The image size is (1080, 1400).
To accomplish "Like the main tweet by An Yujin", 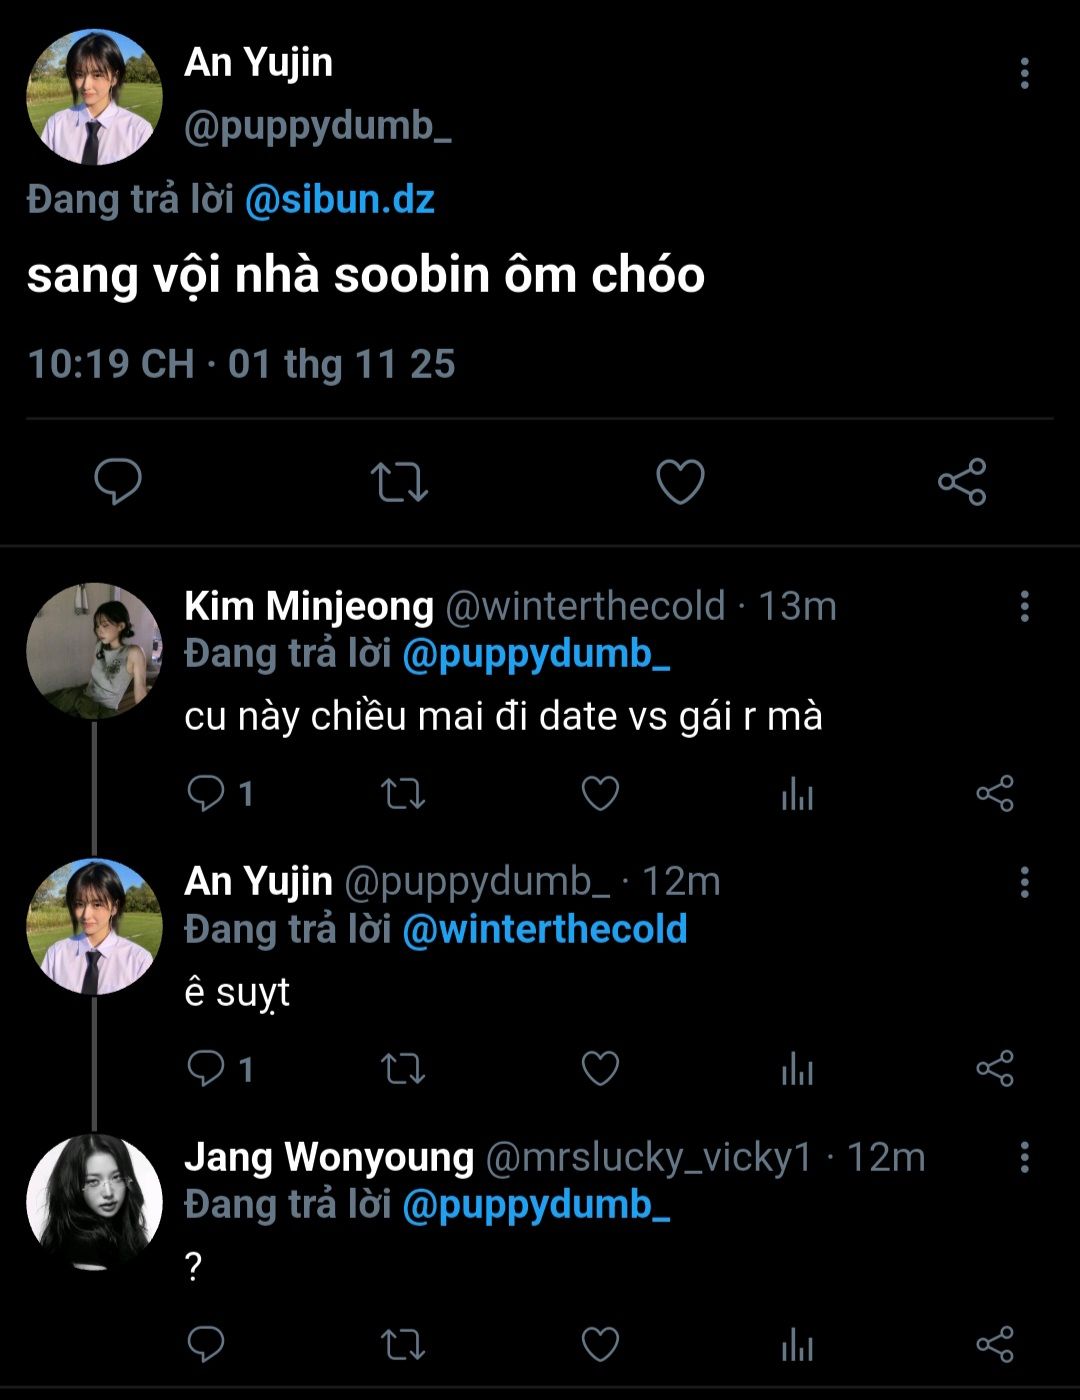I will 680,482.
